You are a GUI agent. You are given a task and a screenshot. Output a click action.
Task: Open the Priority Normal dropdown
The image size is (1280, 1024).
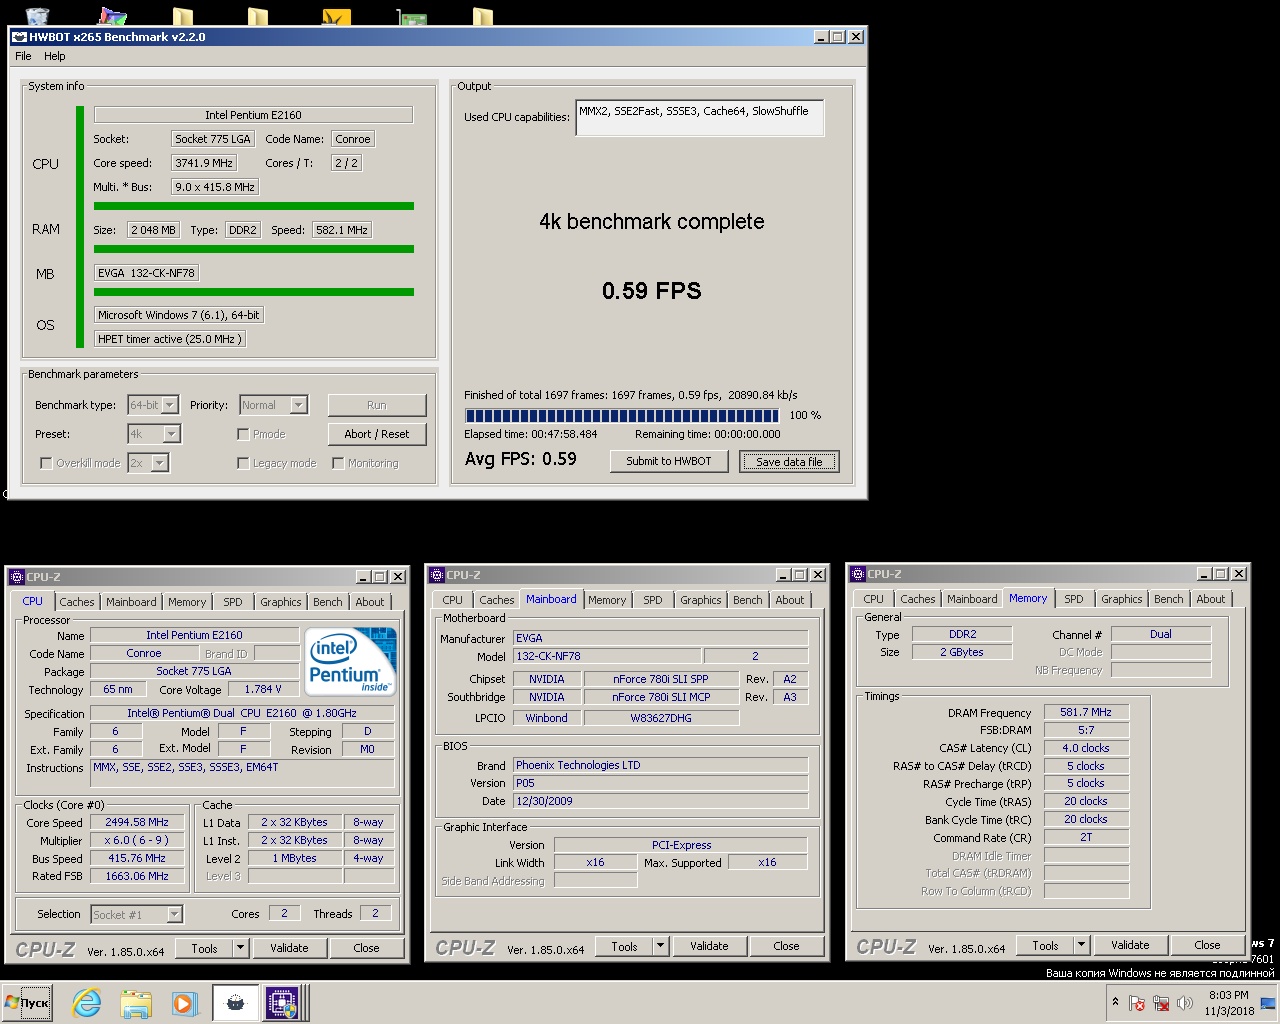click(x=273, y=405)
